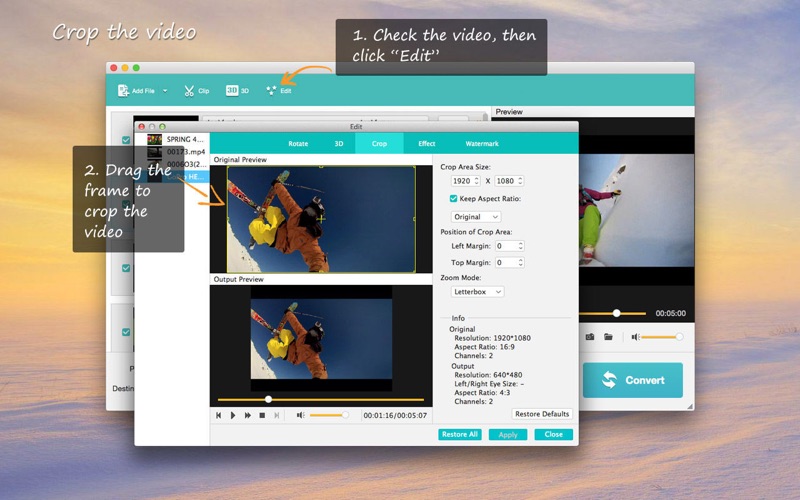Open the Add File dropdown arrow
This screenshot has height=500, width=800.
coord(165,91)
